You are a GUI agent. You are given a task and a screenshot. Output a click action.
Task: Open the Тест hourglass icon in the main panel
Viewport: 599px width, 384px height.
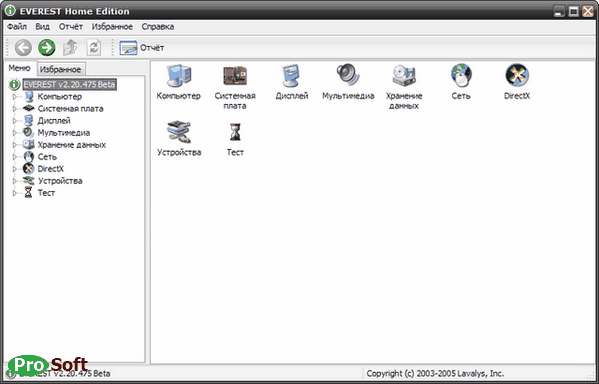click(235, 132)
